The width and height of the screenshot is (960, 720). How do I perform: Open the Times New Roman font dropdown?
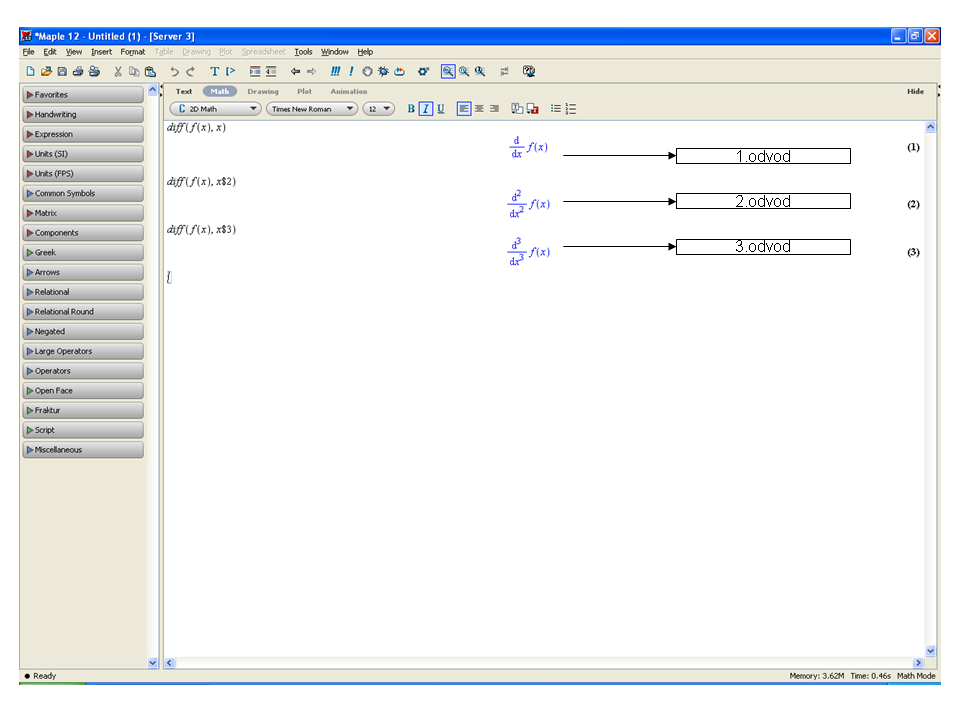point(311,109)
